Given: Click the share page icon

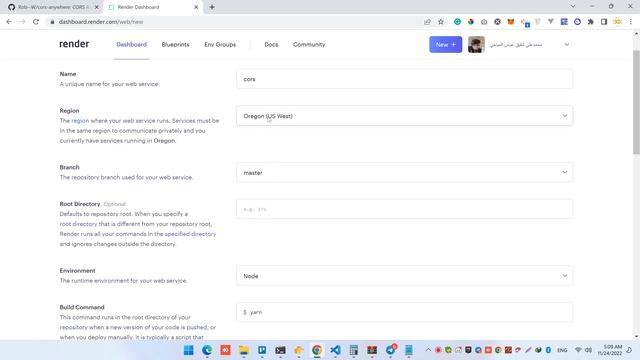Looking at the screenshot, I should point(427,22).
